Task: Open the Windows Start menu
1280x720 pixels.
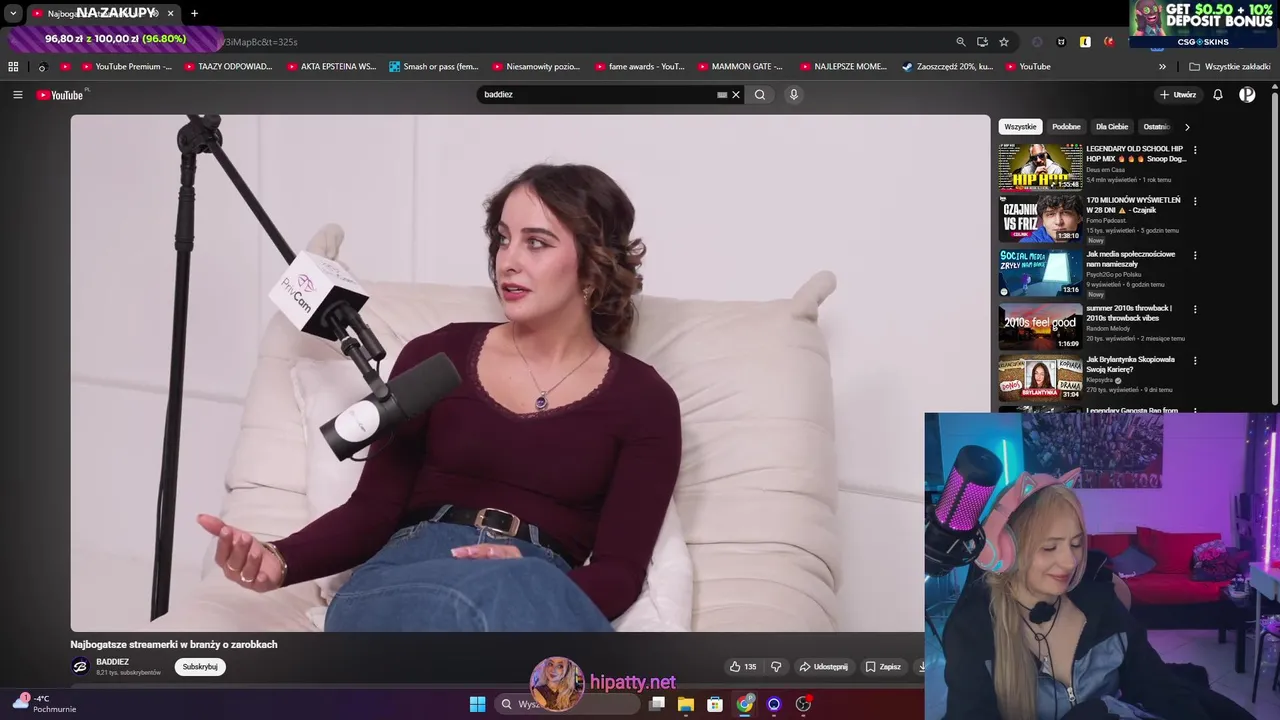Action: pos(477,704)
